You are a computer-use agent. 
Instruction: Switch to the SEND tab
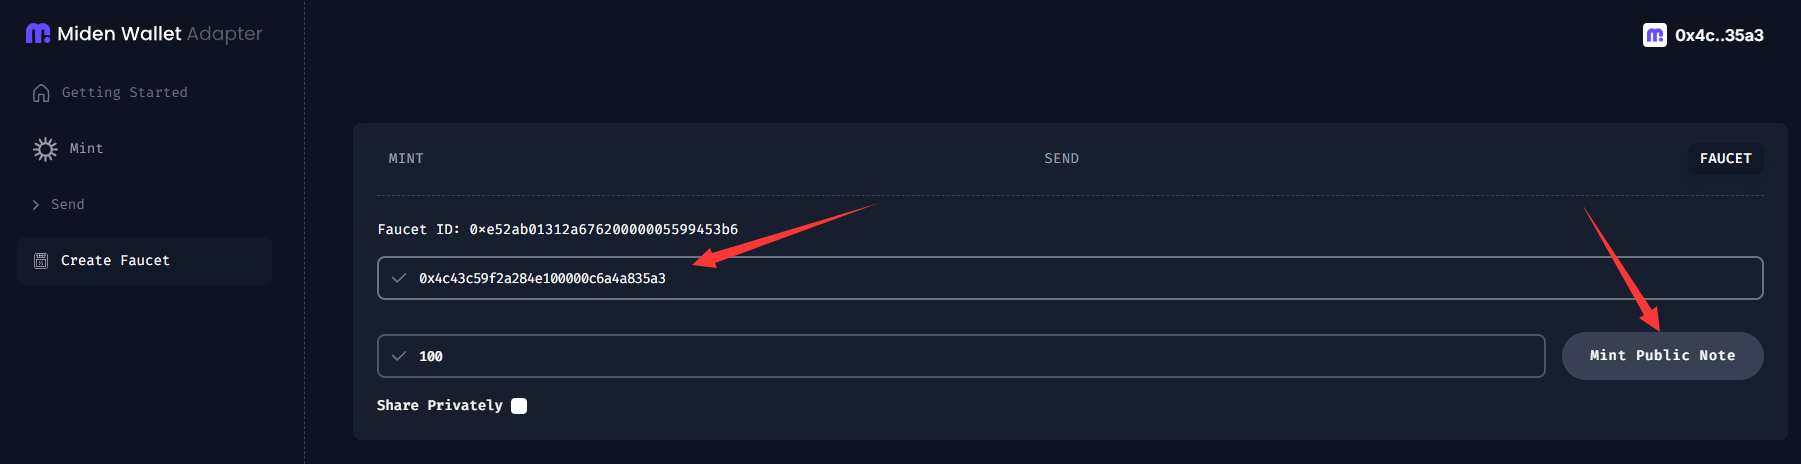tap(1061, 159)
